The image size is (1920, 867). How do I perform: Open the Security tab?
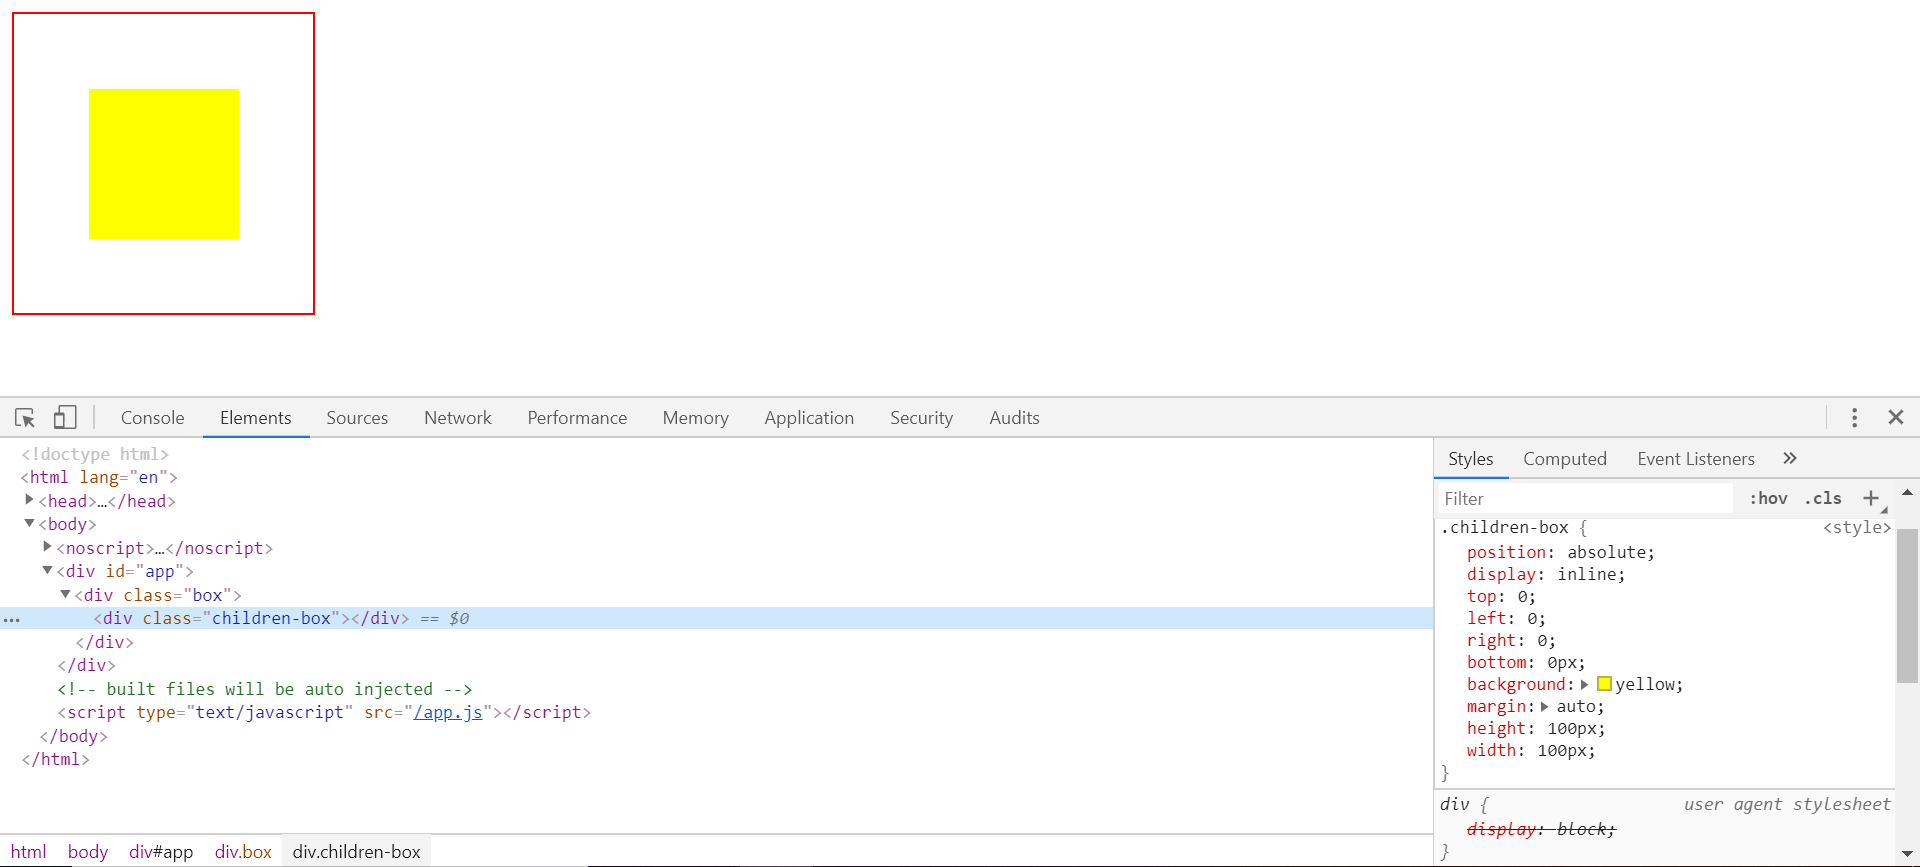click(922, 418)
